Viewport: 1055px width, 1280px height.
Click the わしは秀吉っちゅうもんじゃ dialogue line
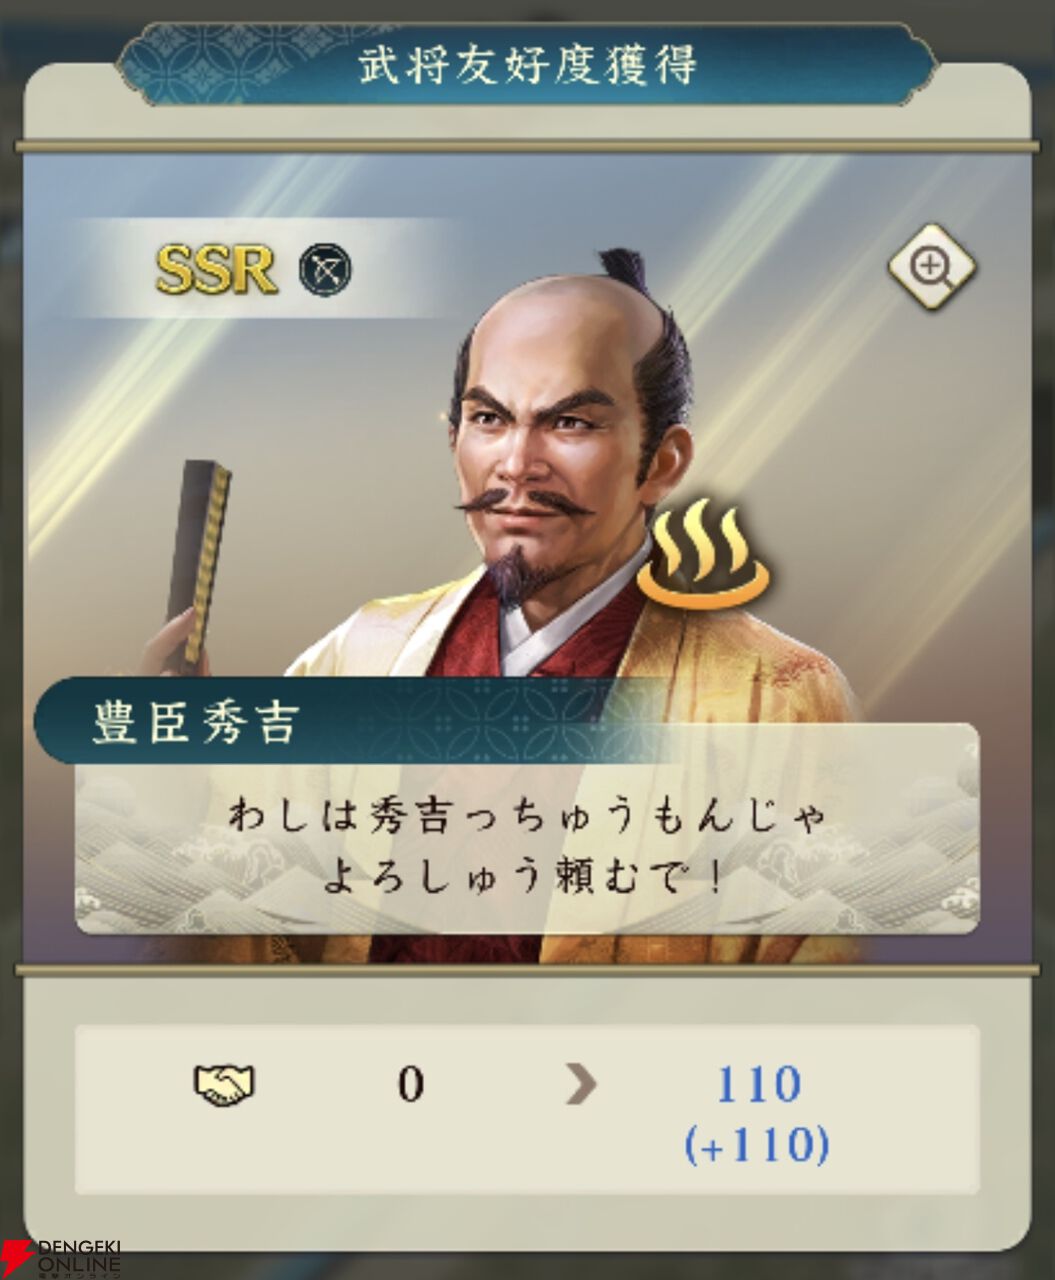(528, 815)
